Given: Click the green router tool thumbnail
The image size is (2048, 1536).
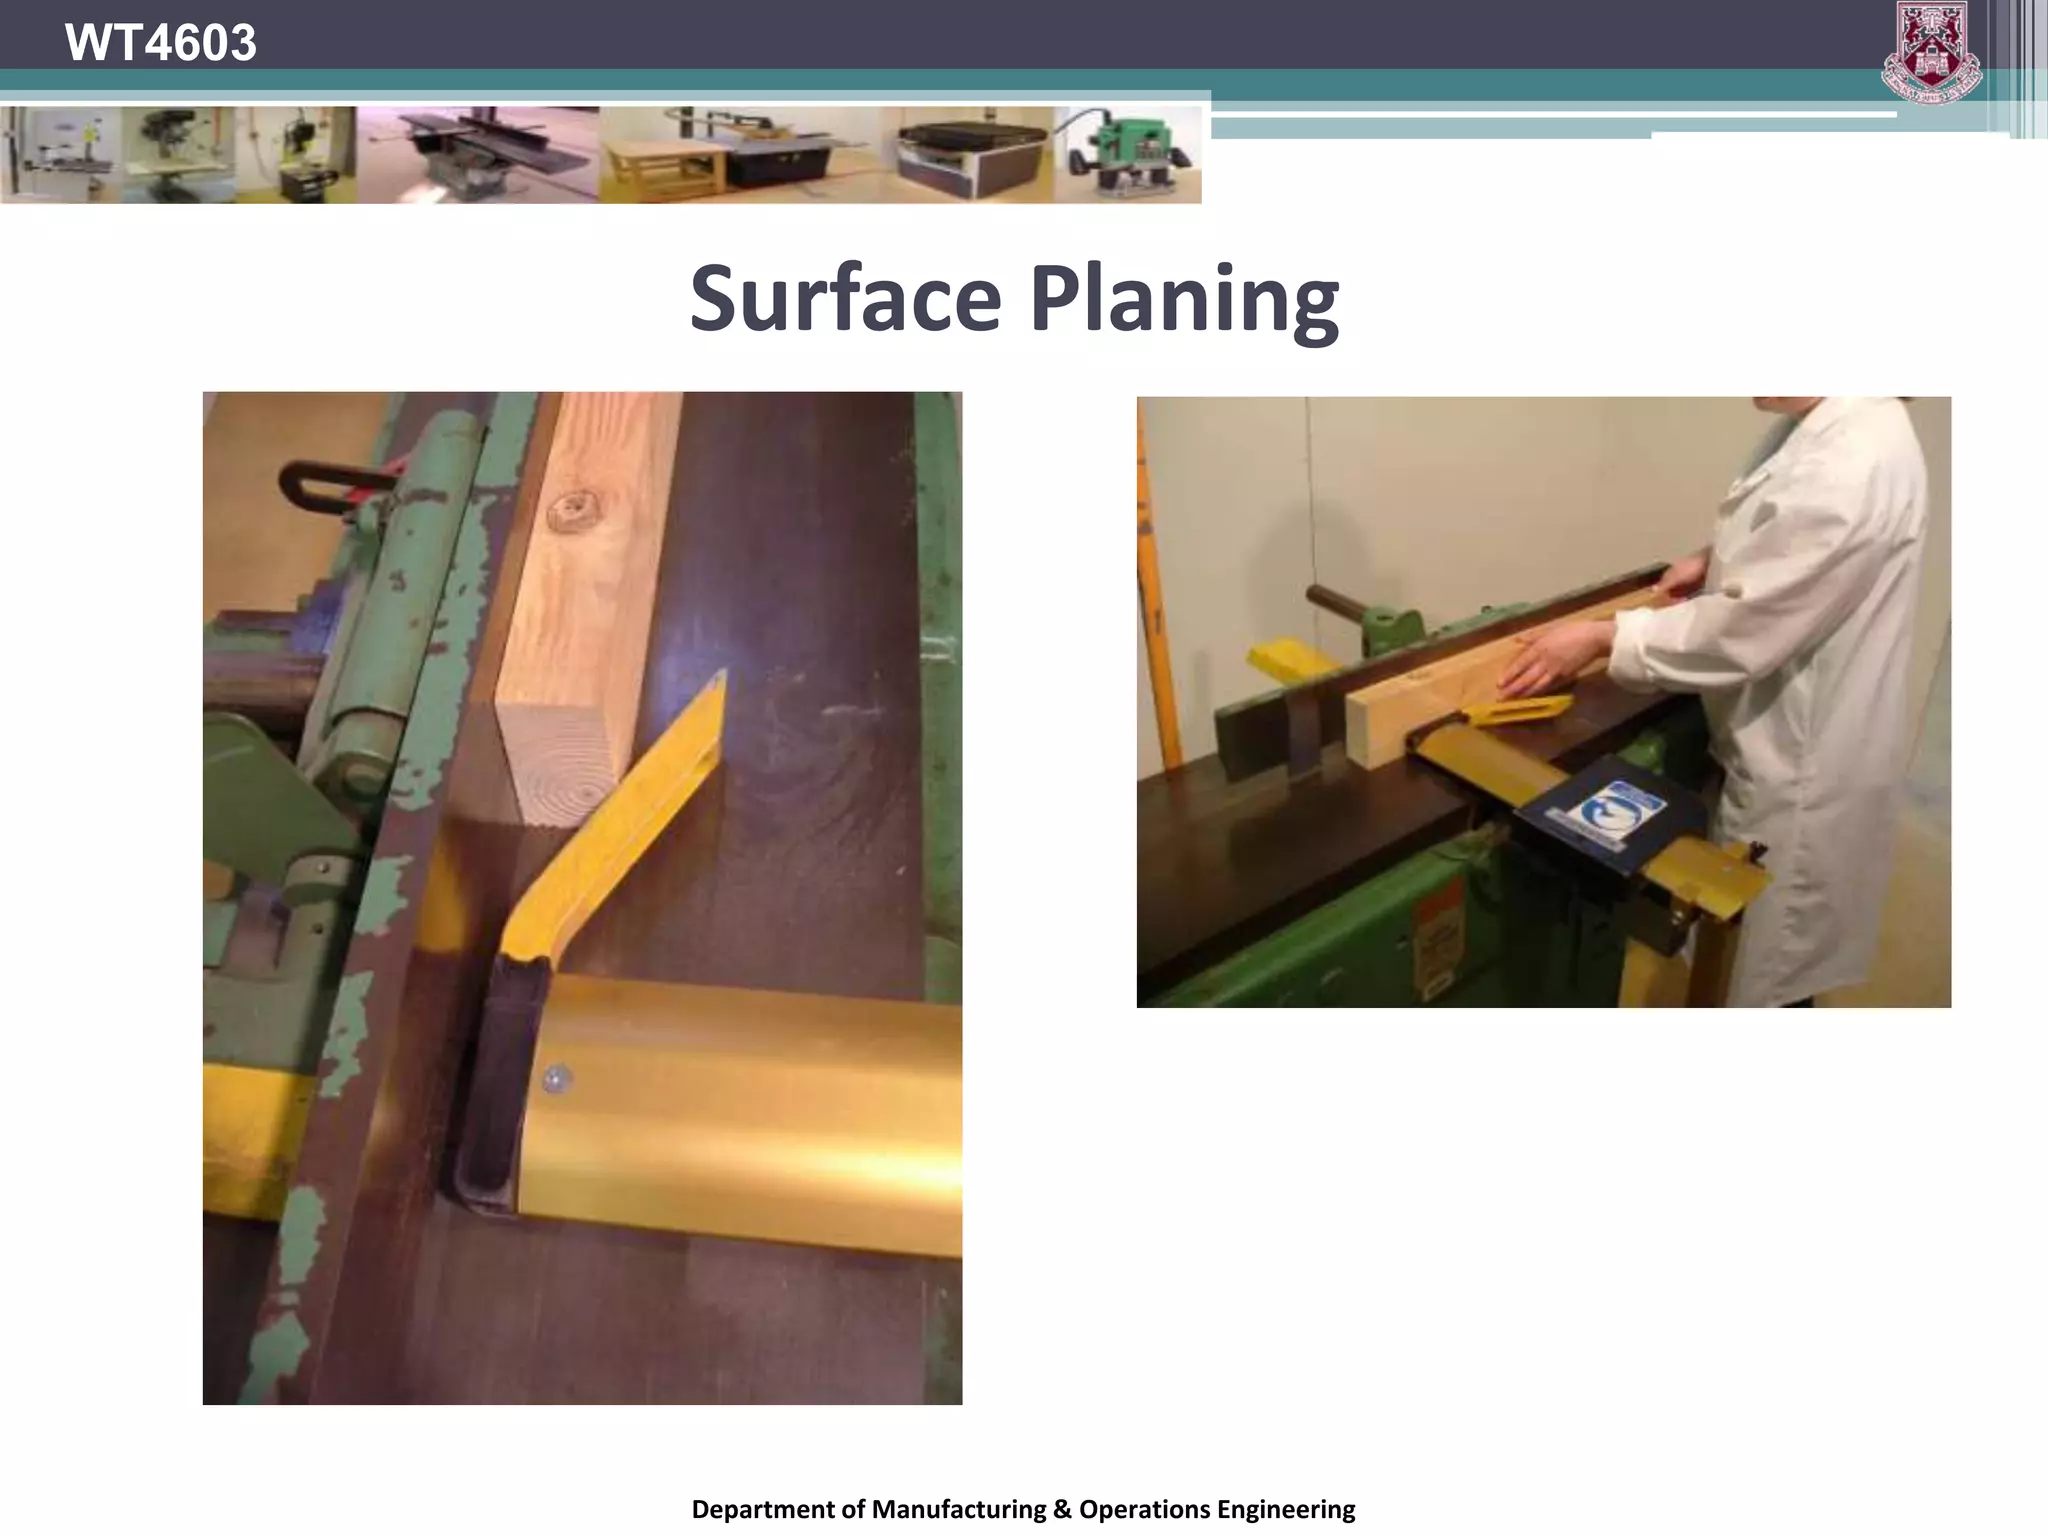Looking at the screenshot, I should tap(1128, 155).
